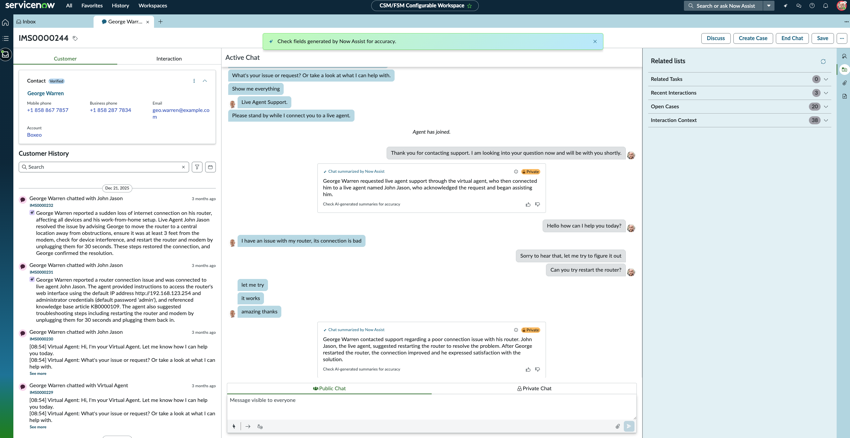Expand 'See more' for interaction IMS0000230

[x=38, y=373]
